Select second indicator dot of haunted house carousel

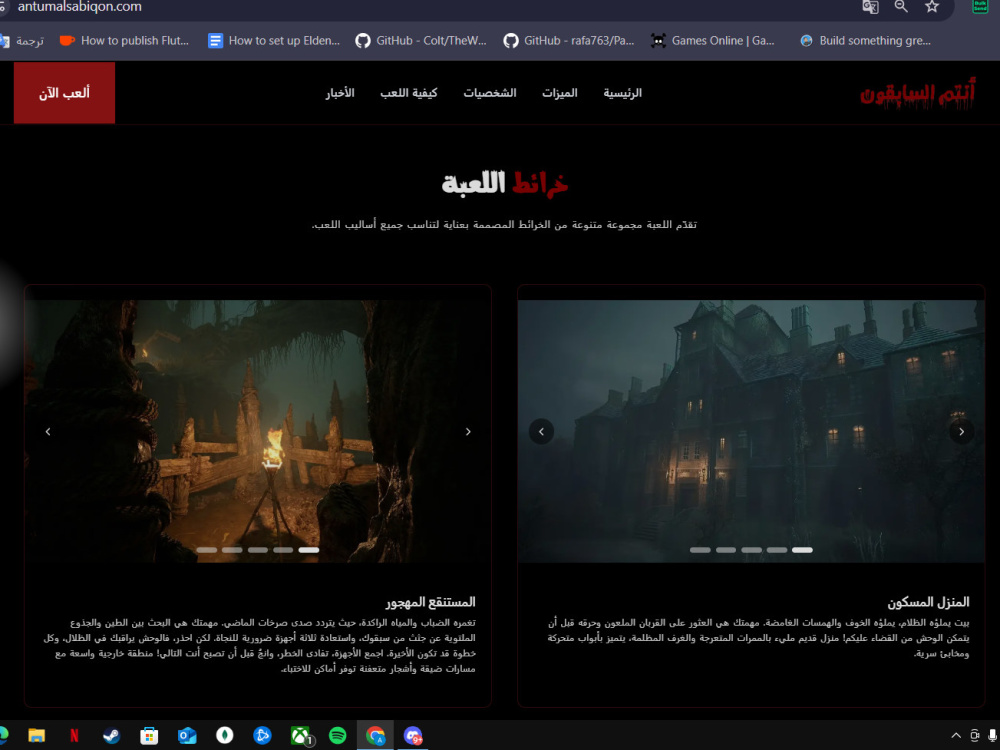point(726,550)
